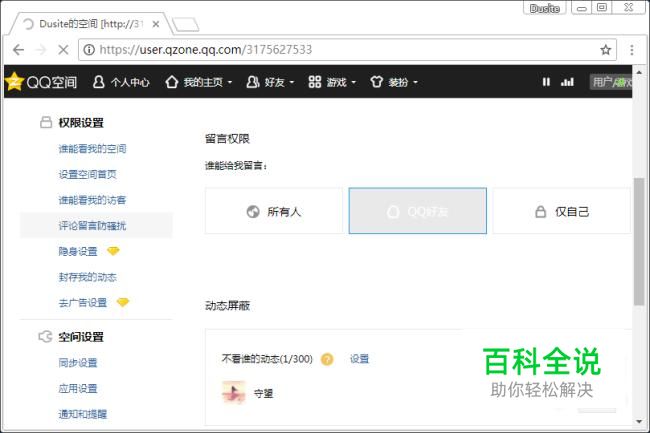This screenshot has height=433, width=650.
Task: Open the Chrome three-dot menu
Action: click(631, 50)
